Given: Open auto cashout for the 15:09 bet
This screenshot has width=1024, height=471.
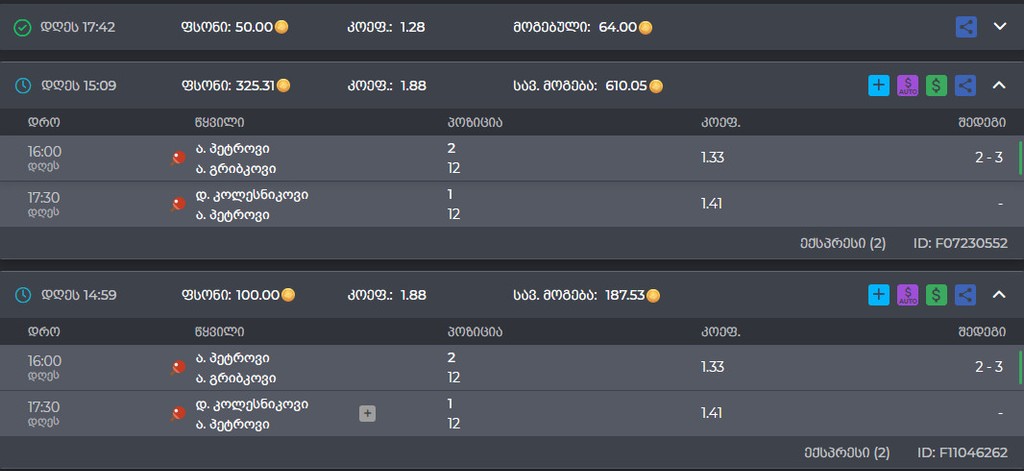Looking at the screenshot, I should pos(908,86).
